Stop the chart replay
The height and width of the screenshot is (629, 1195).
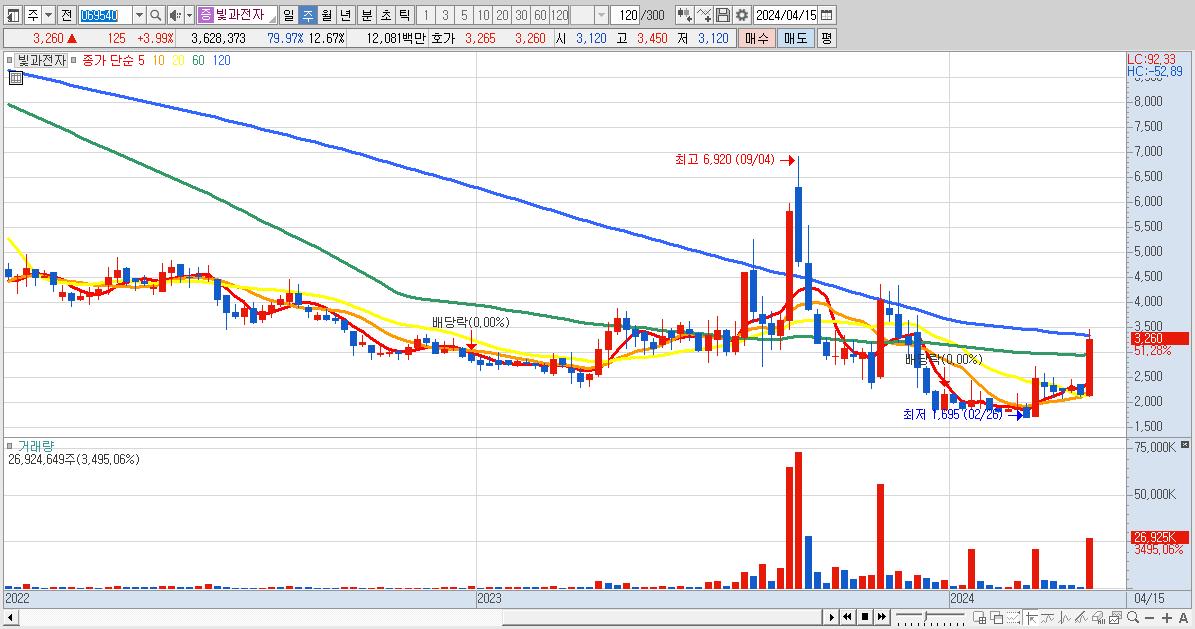click(x=865, y=617)
